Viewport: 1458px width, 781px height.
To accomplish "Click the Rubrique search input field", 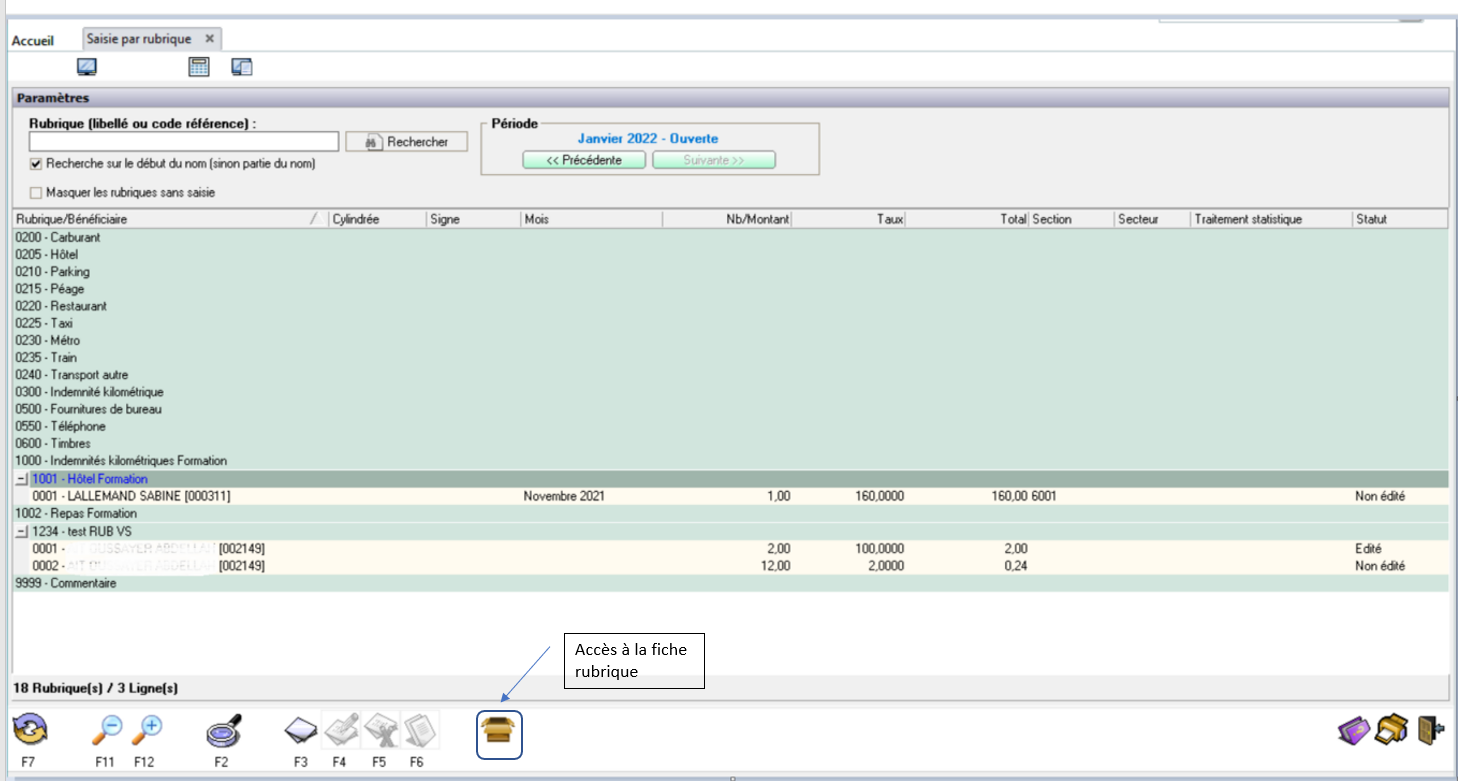I will pos(184,141).
